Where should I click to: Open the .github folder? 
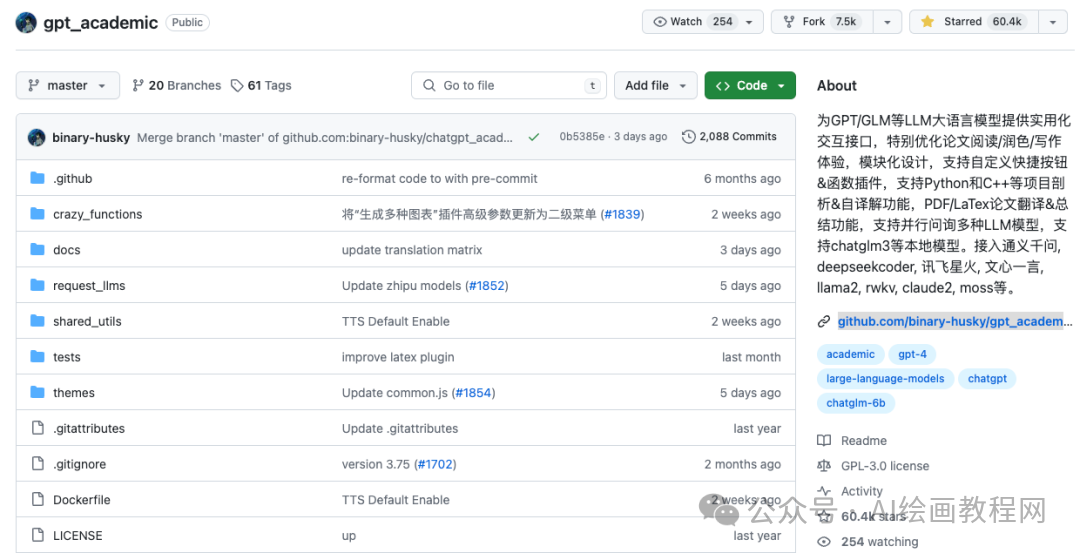pyautogui.click(x=72, y=178)
